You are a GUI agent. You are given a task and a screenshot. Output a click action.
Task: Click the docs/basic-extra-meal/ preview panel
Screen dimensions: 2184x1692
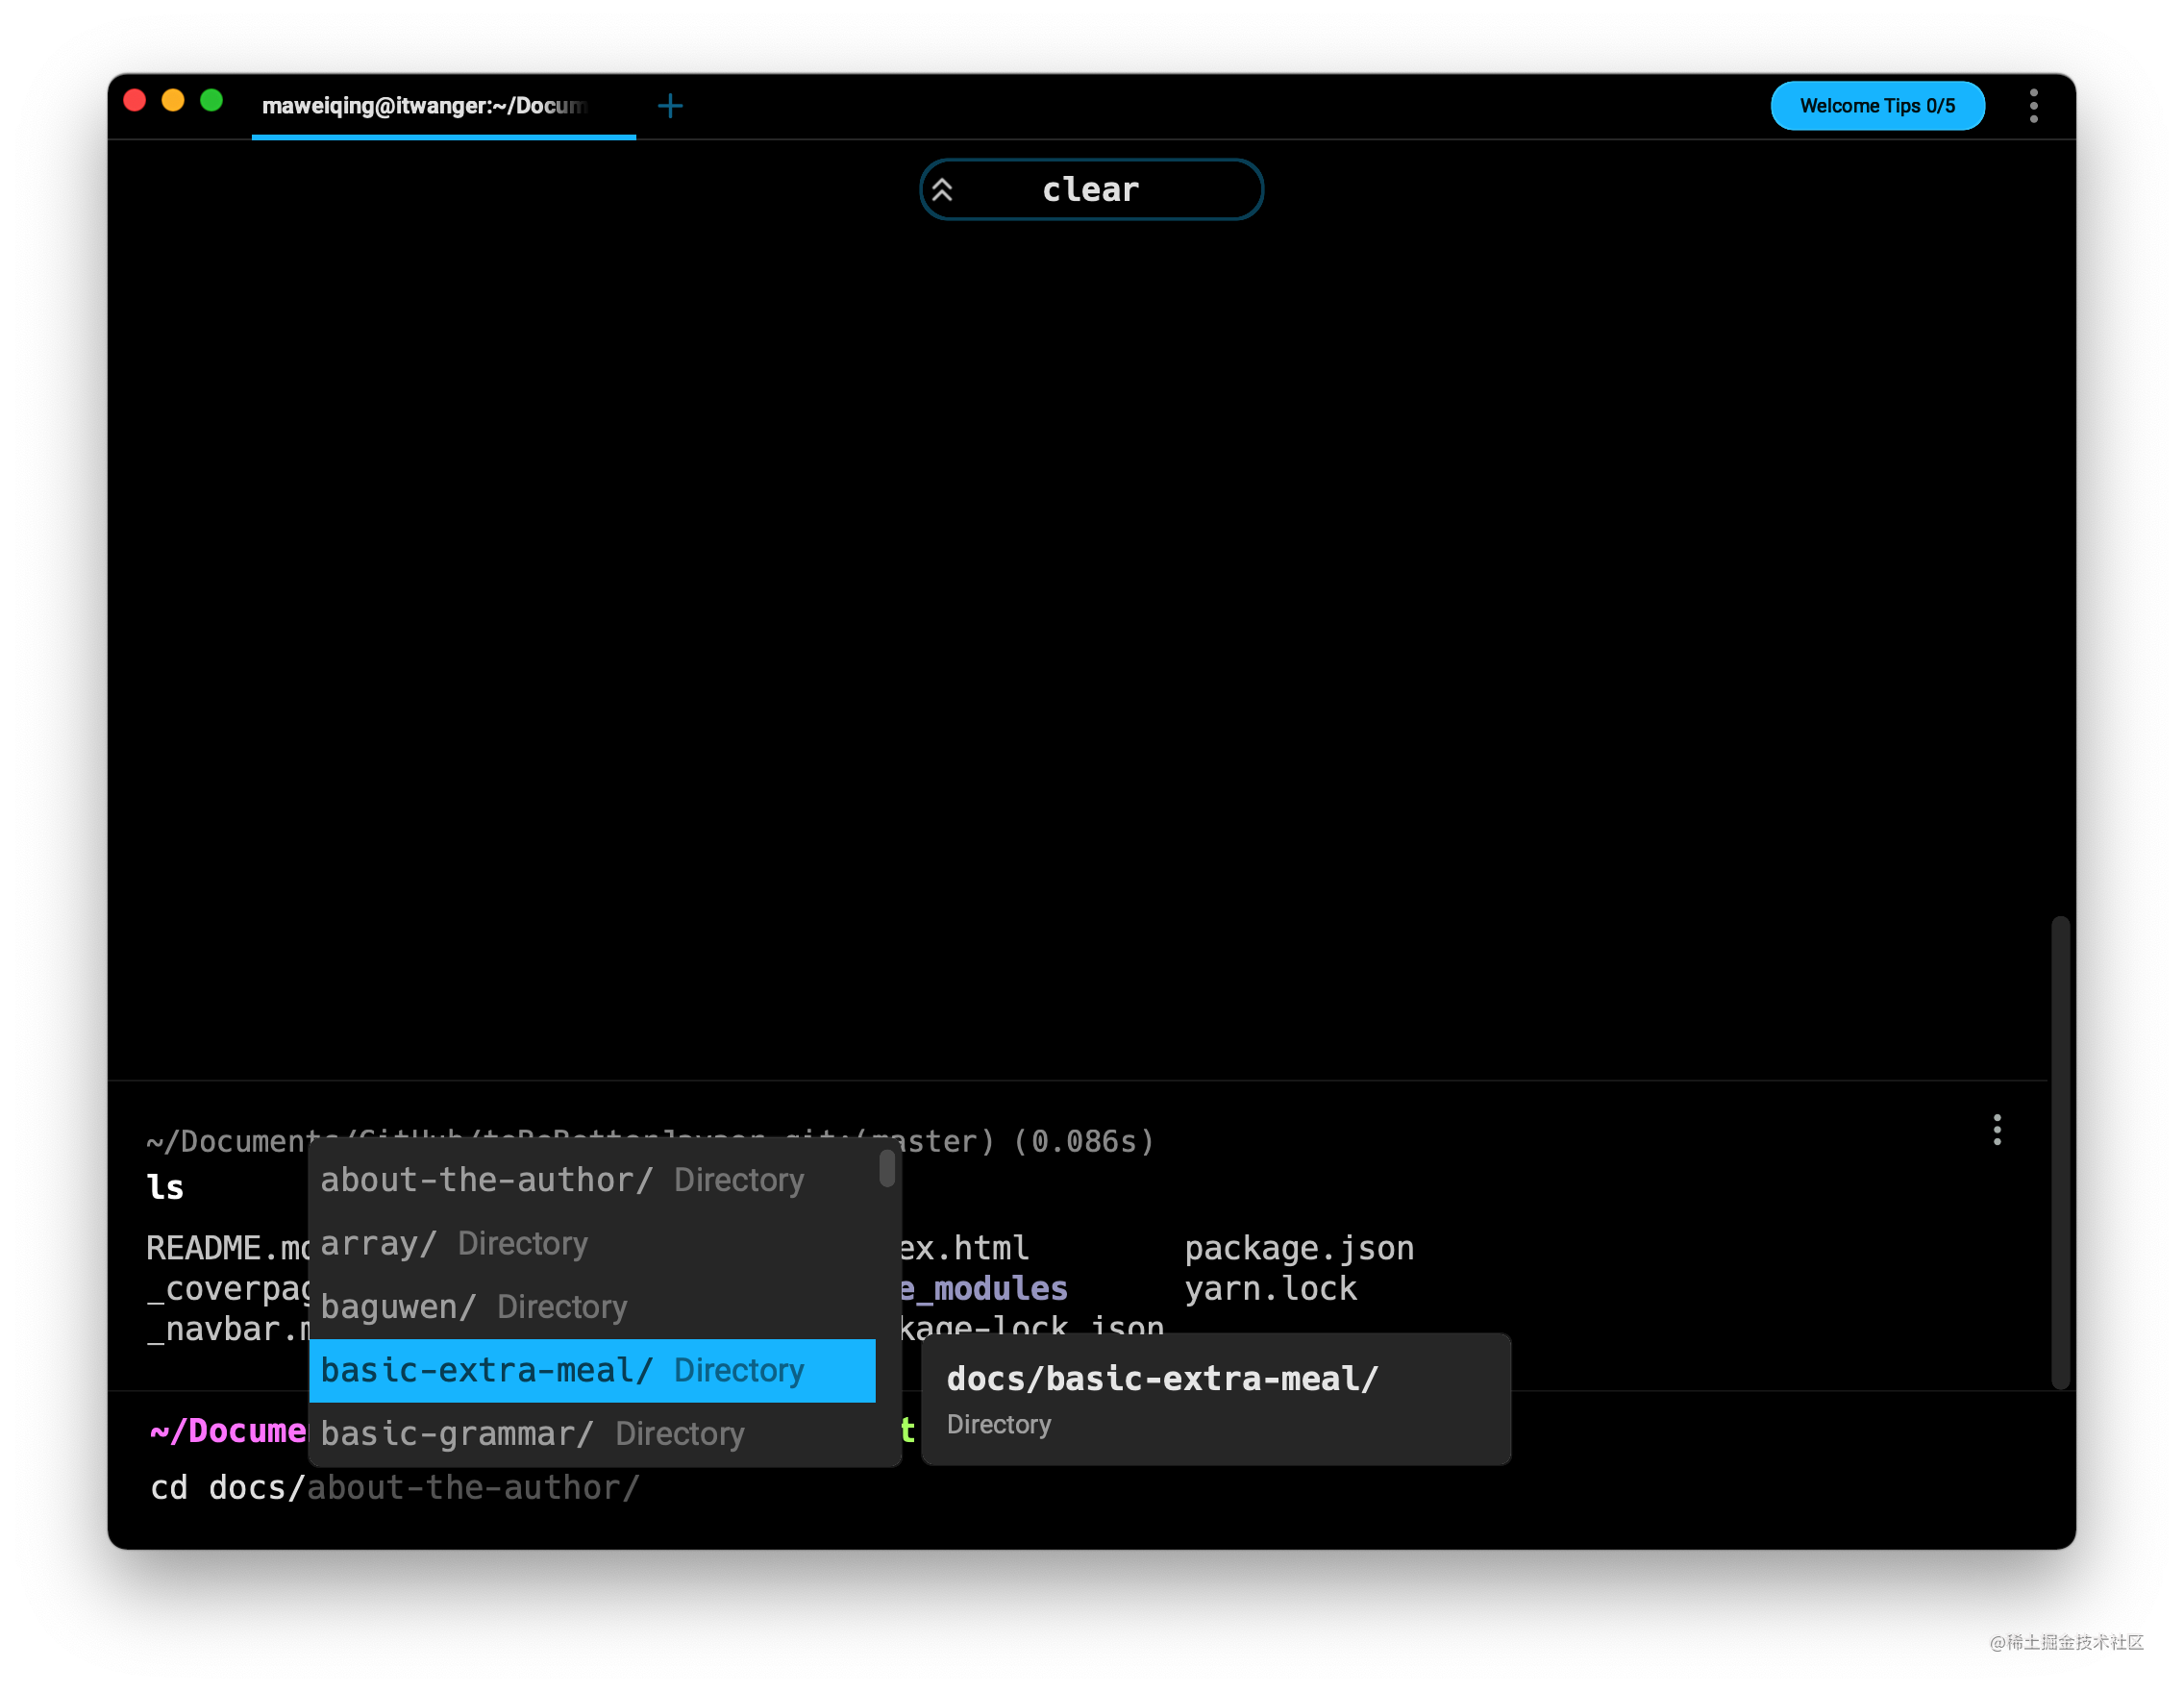[x=1215, y=1399]
